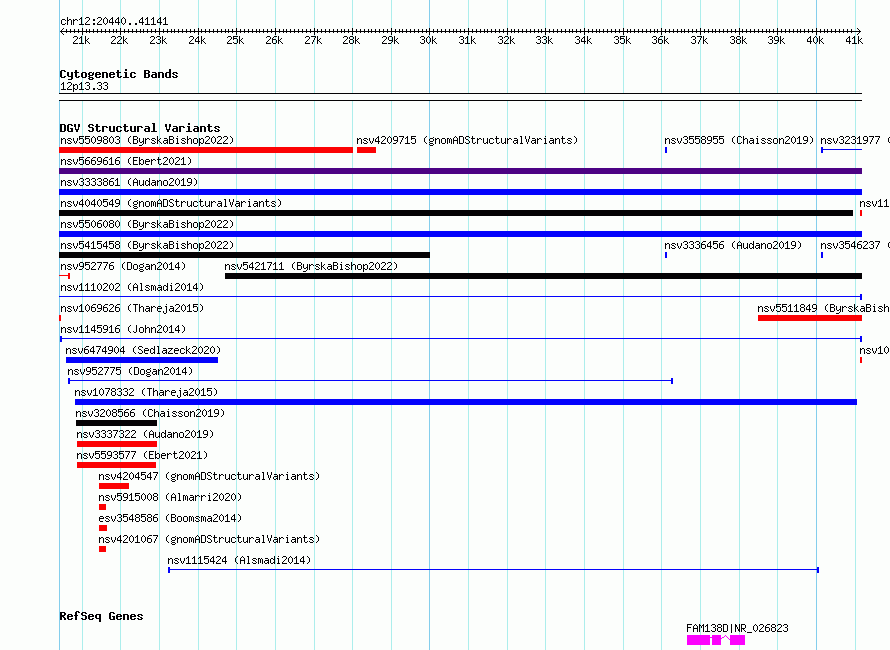Select nsv3336456 (Audano2019) label
890x650 pixels.
point(733,245)
